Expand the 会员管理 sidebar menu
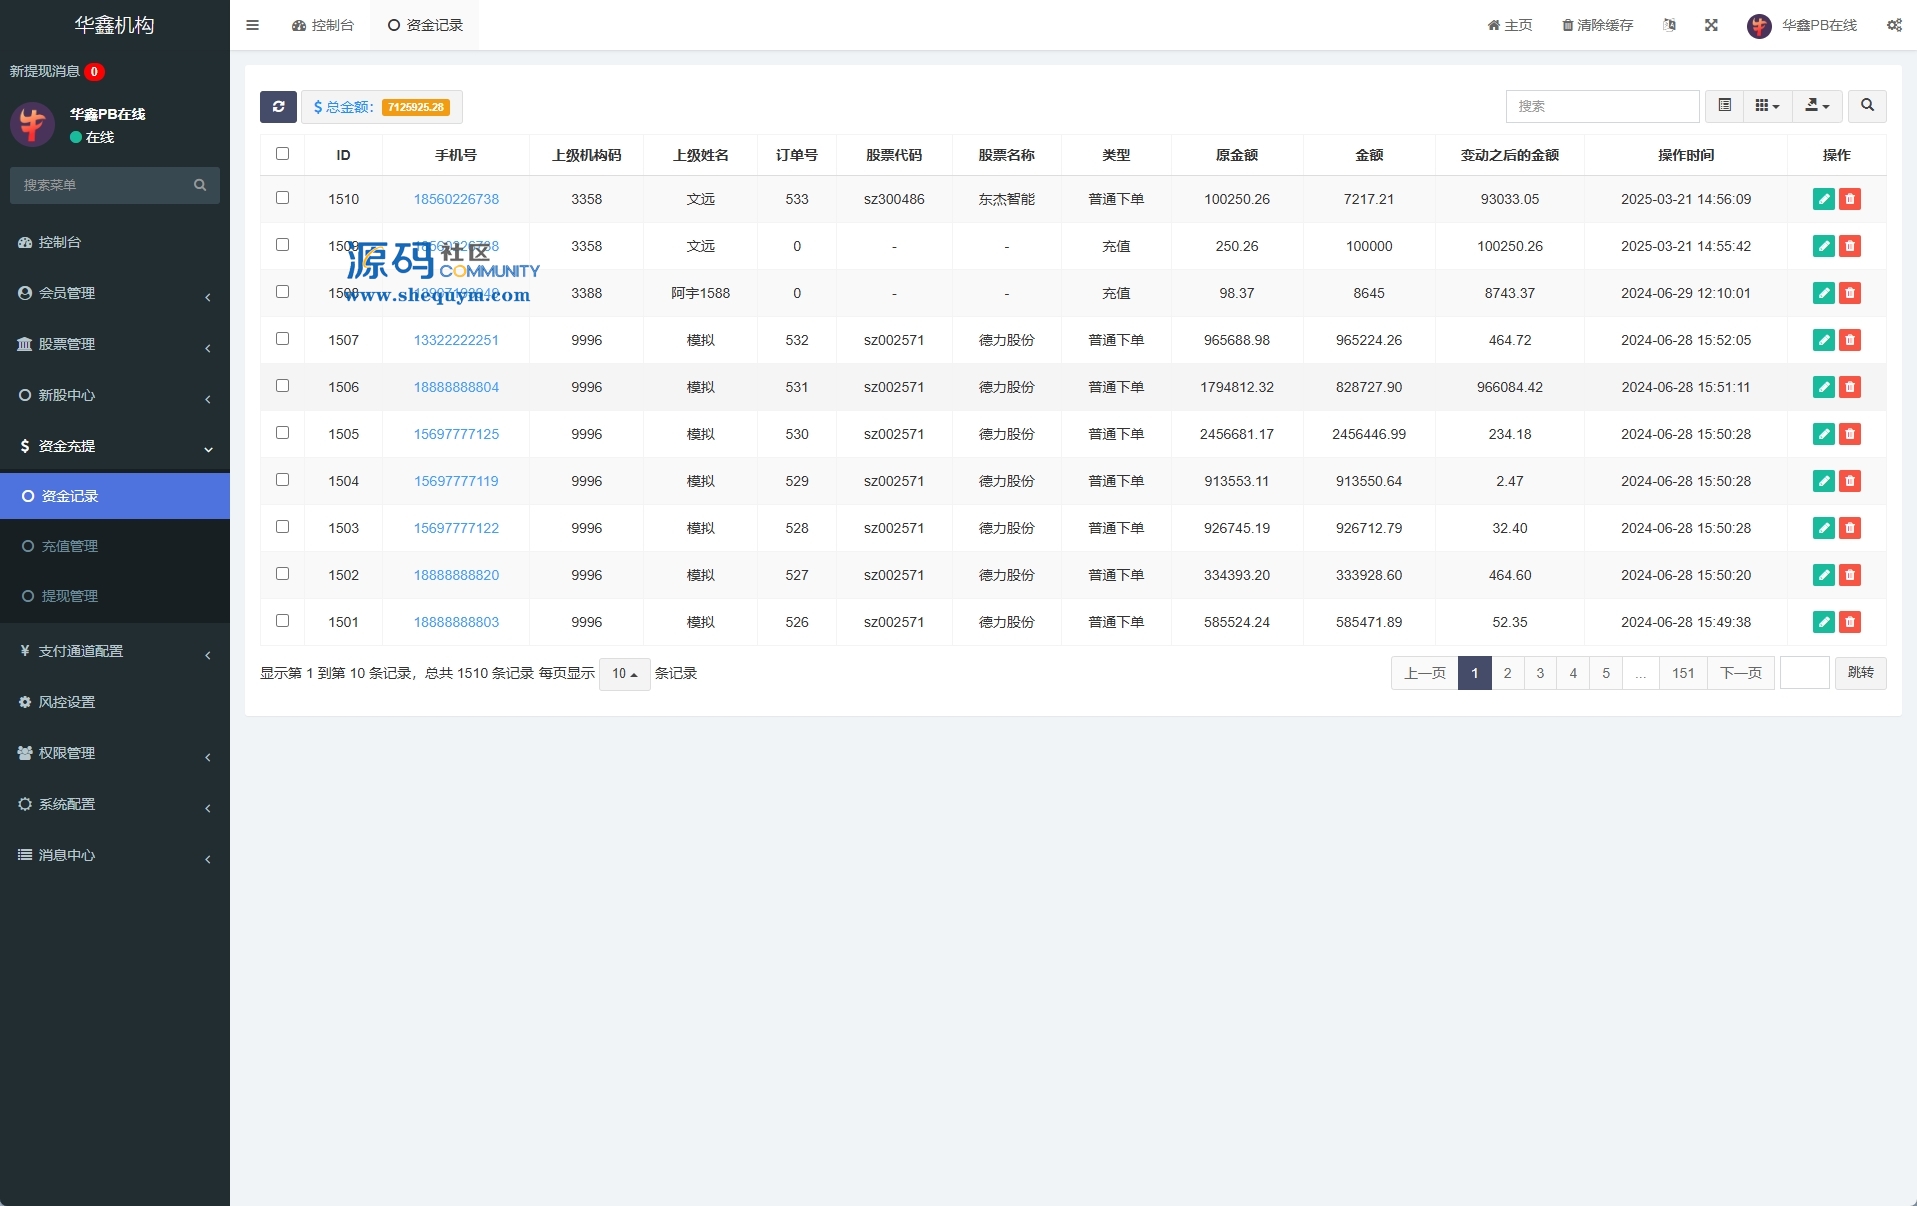 click(x=114, y=293)
